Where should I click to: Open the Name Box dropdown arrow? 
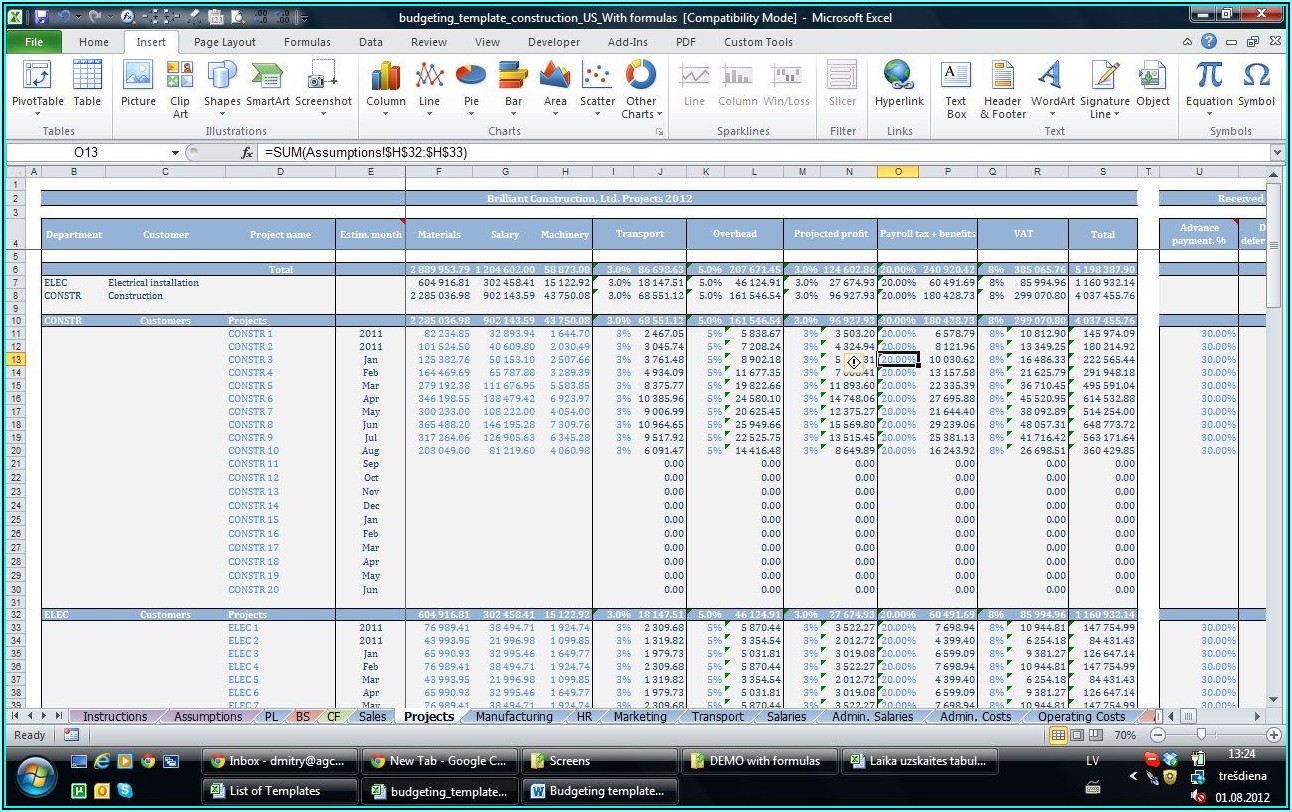[x=175, y=153]
